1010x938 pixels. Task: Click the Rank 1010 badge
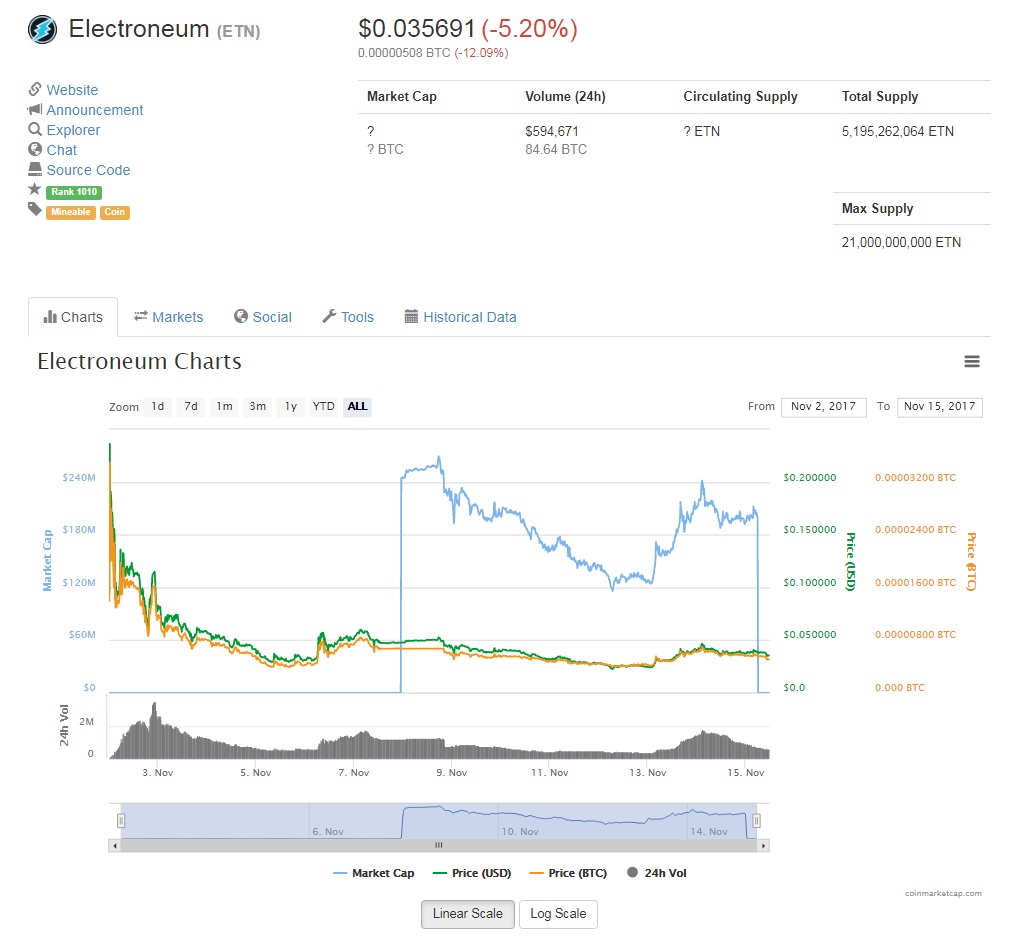(74, 192)
